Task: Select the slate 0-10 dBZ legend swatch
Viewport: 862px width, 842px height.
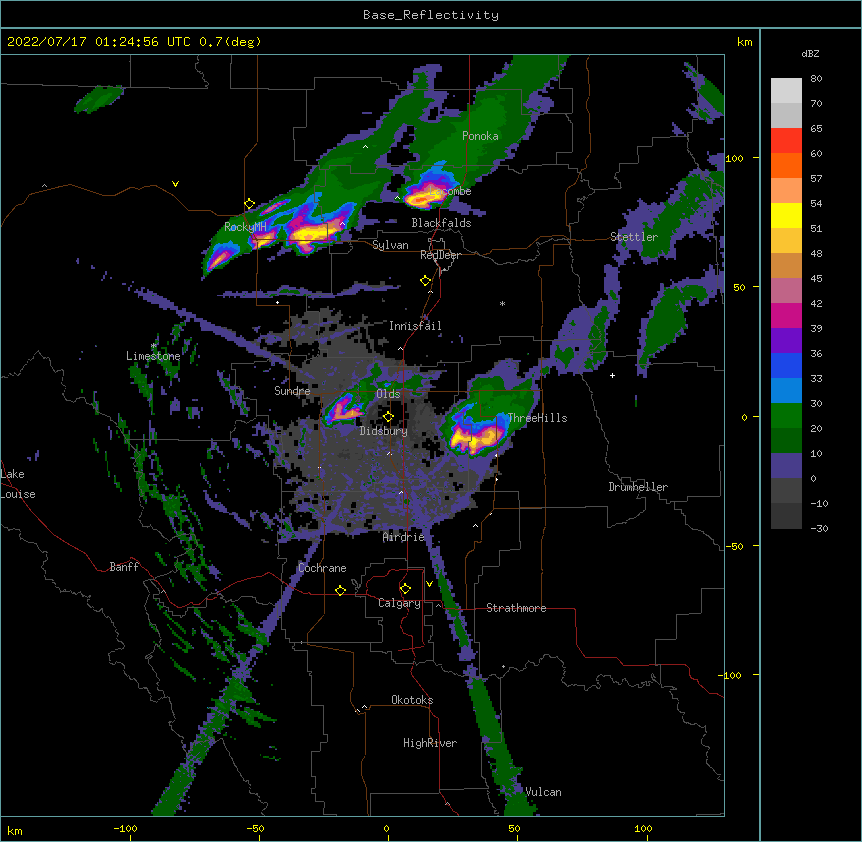Action: (x=786, y=466)
